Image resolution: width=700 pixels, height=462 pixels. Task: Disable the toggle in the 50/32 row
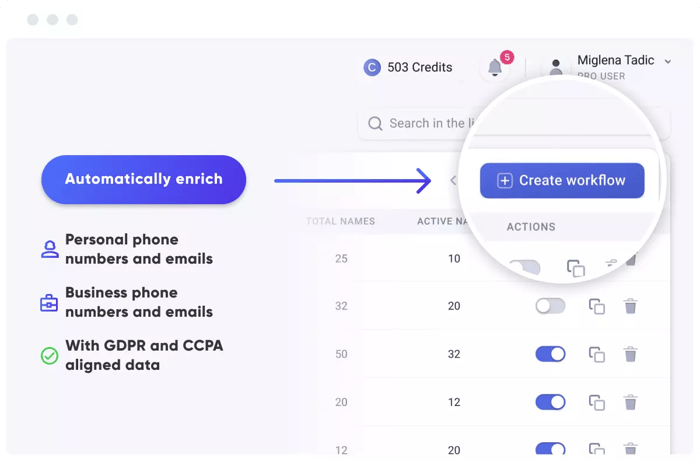coord(550,354)
